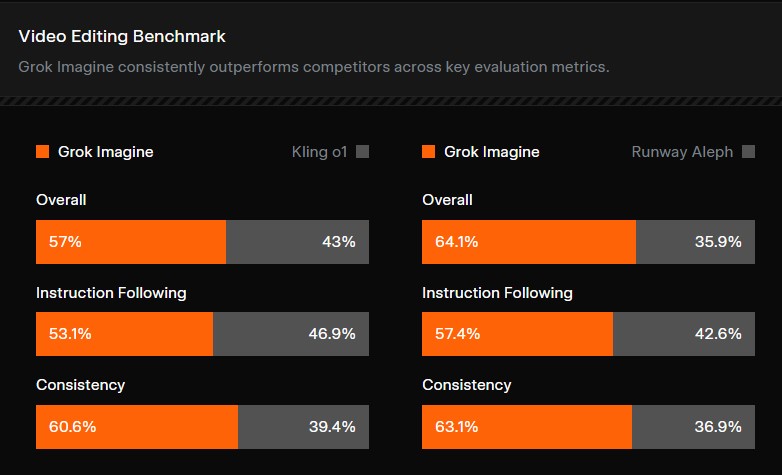Click the gray Runway Aleph legend square
The height and width of the screenshot is (475, 782).
pos(748,152)
